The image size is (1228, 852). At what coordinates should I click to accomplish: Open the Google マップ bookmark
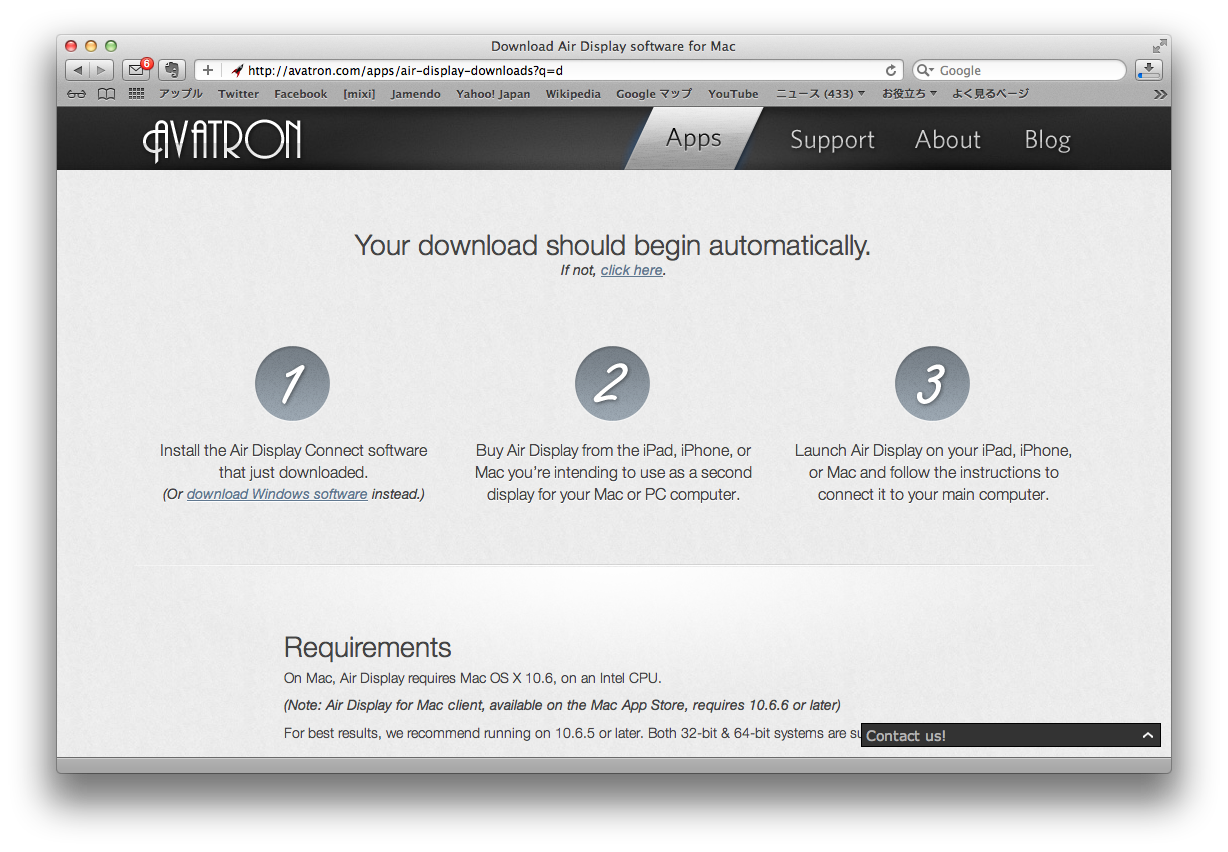tap(654, 94)
